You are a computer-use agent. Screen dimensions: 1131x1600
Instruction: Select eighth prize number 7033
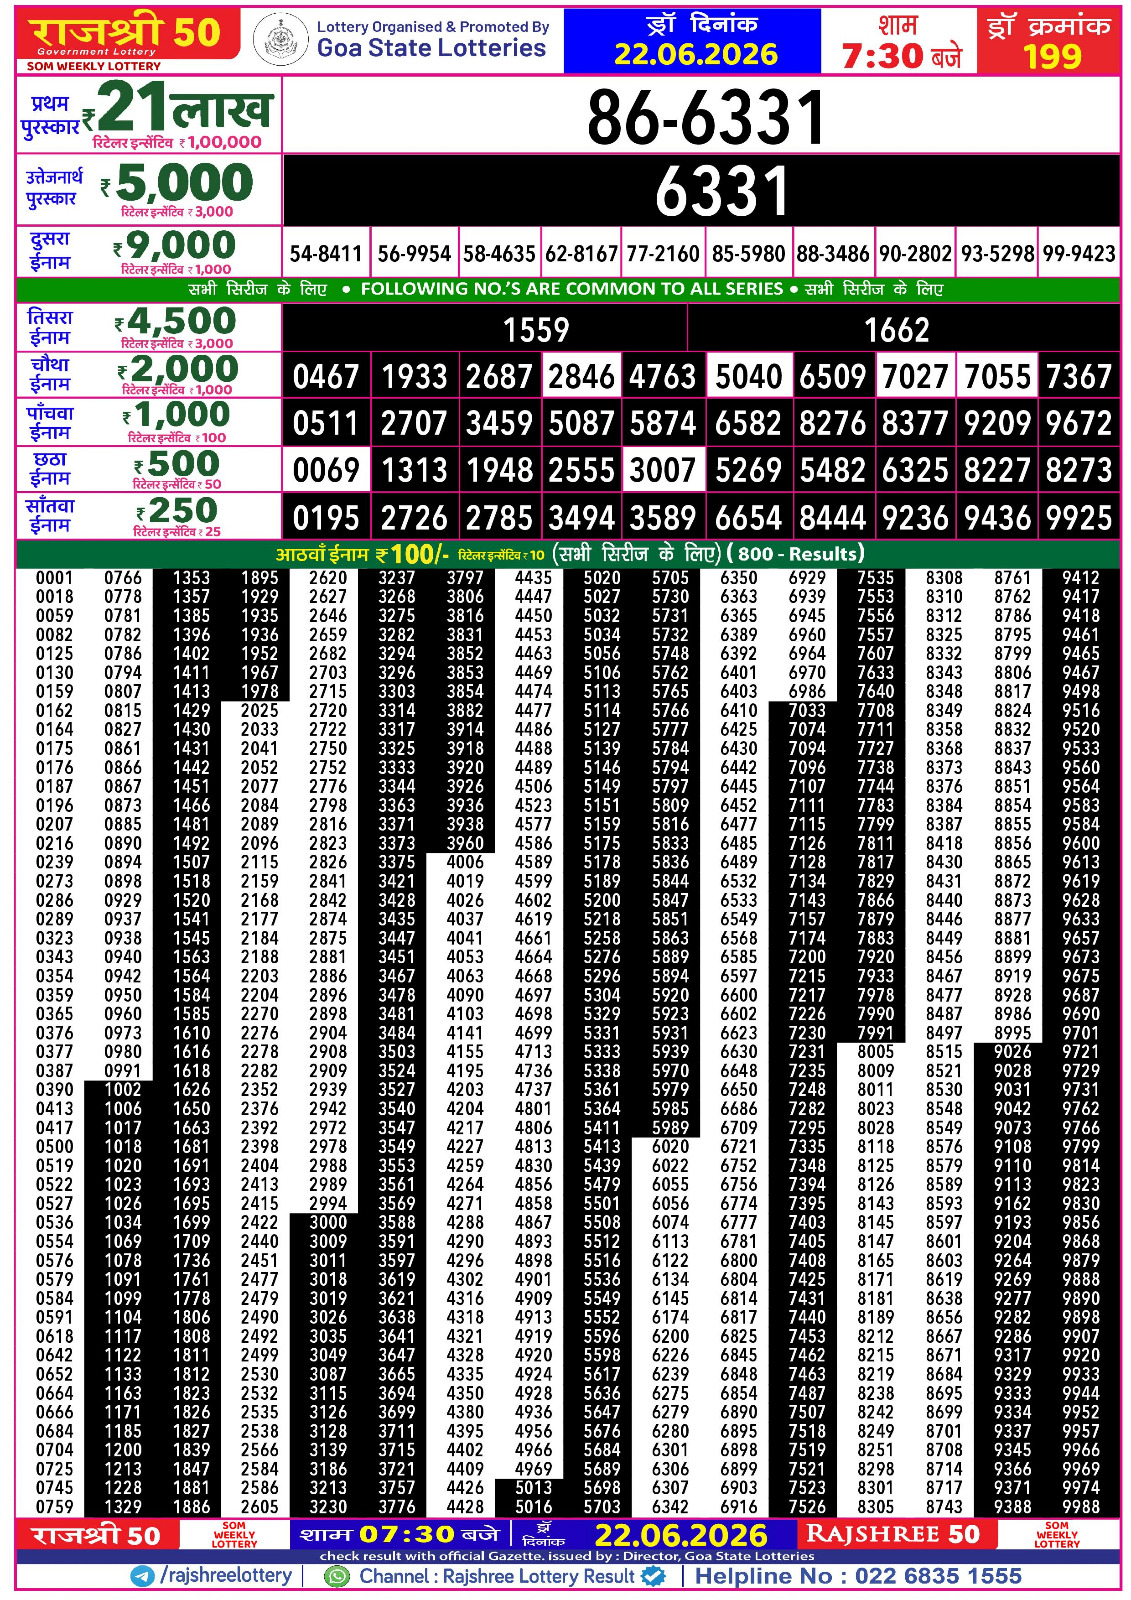tap(807, 711)
